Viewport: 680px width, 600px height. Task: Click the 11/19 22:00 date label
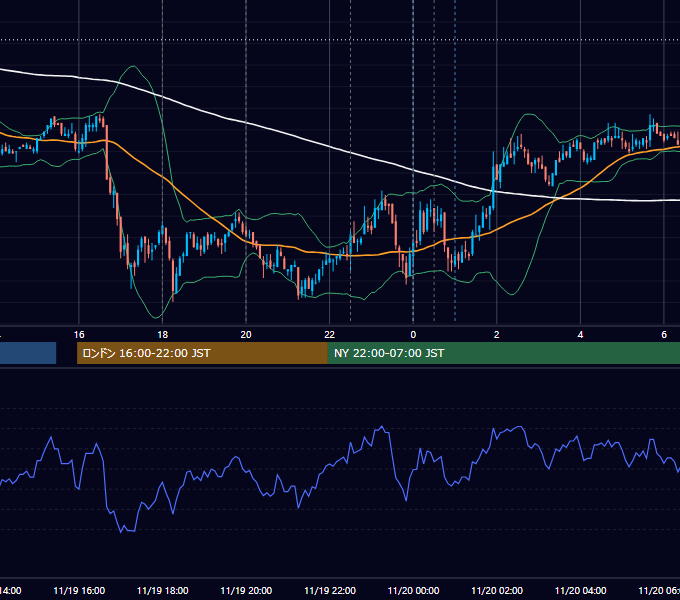[x=330, y=591]
